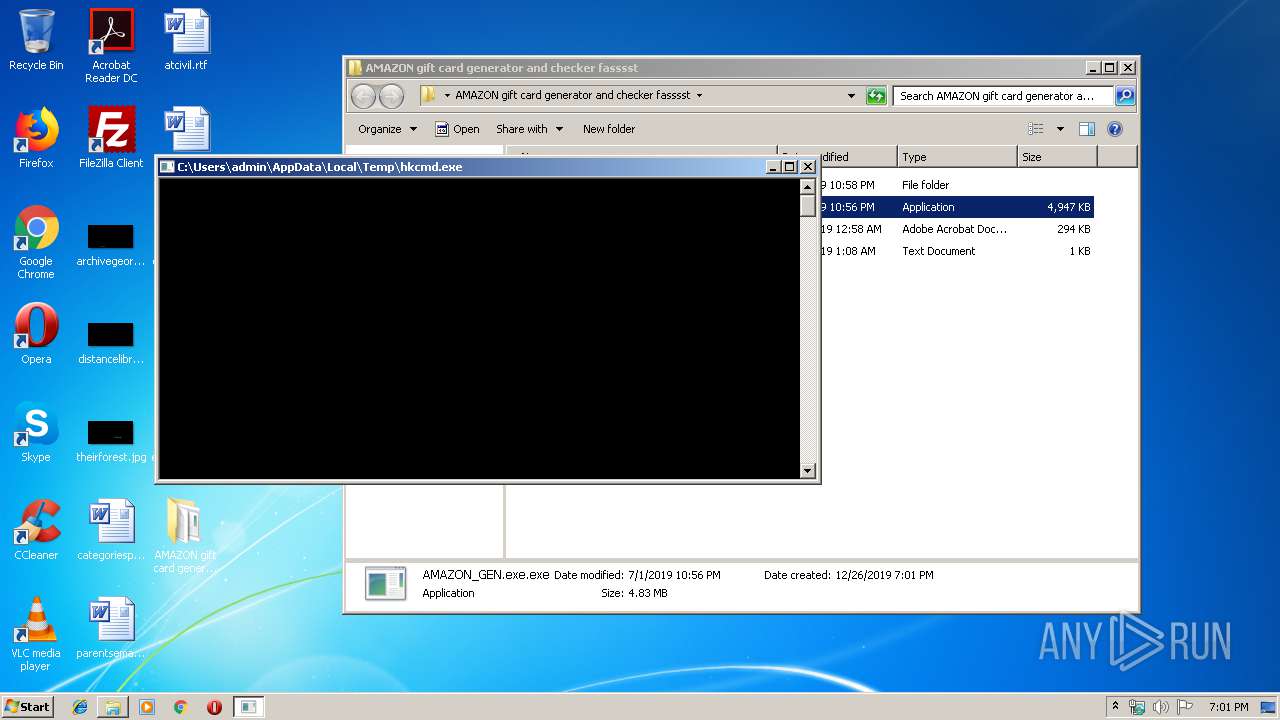Open Internet Explorer from the taskbar
Viewport: 1280px width, 720px height.
[x=80, y=707]
